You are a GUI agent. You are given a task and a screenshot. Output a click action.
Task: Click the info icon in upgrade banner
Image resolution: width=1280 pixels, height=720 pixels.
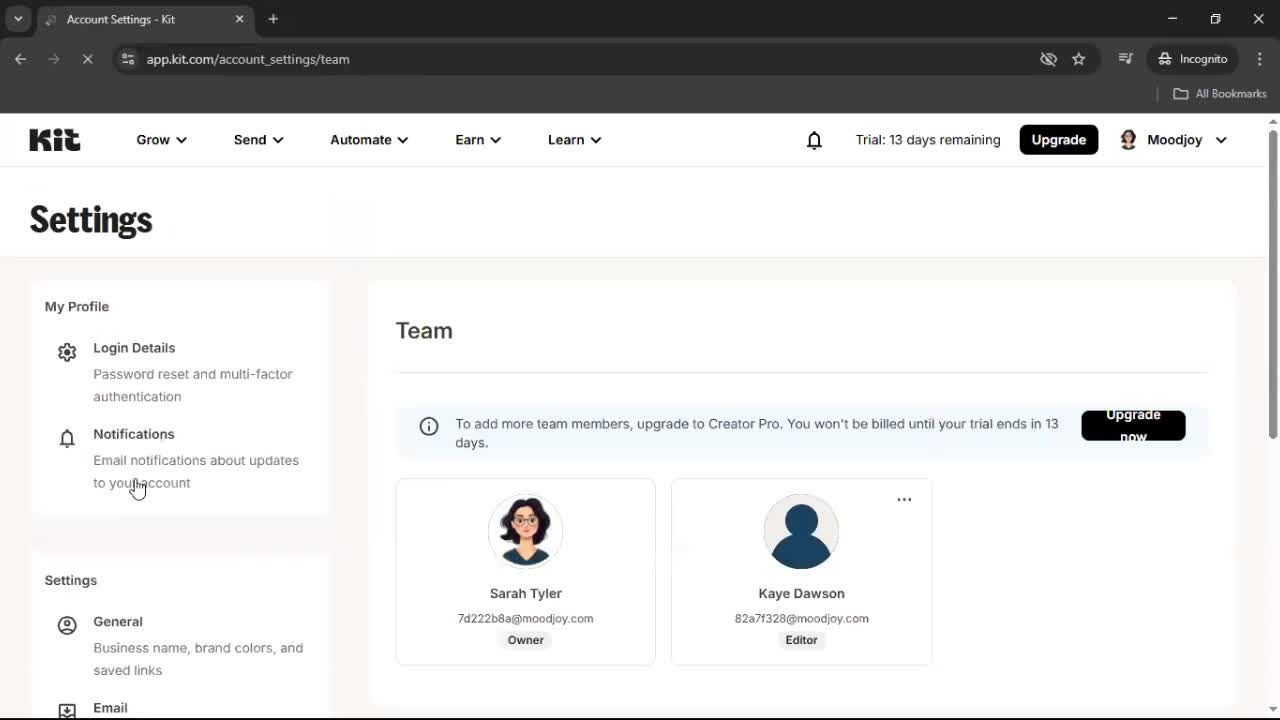(429, 427)
